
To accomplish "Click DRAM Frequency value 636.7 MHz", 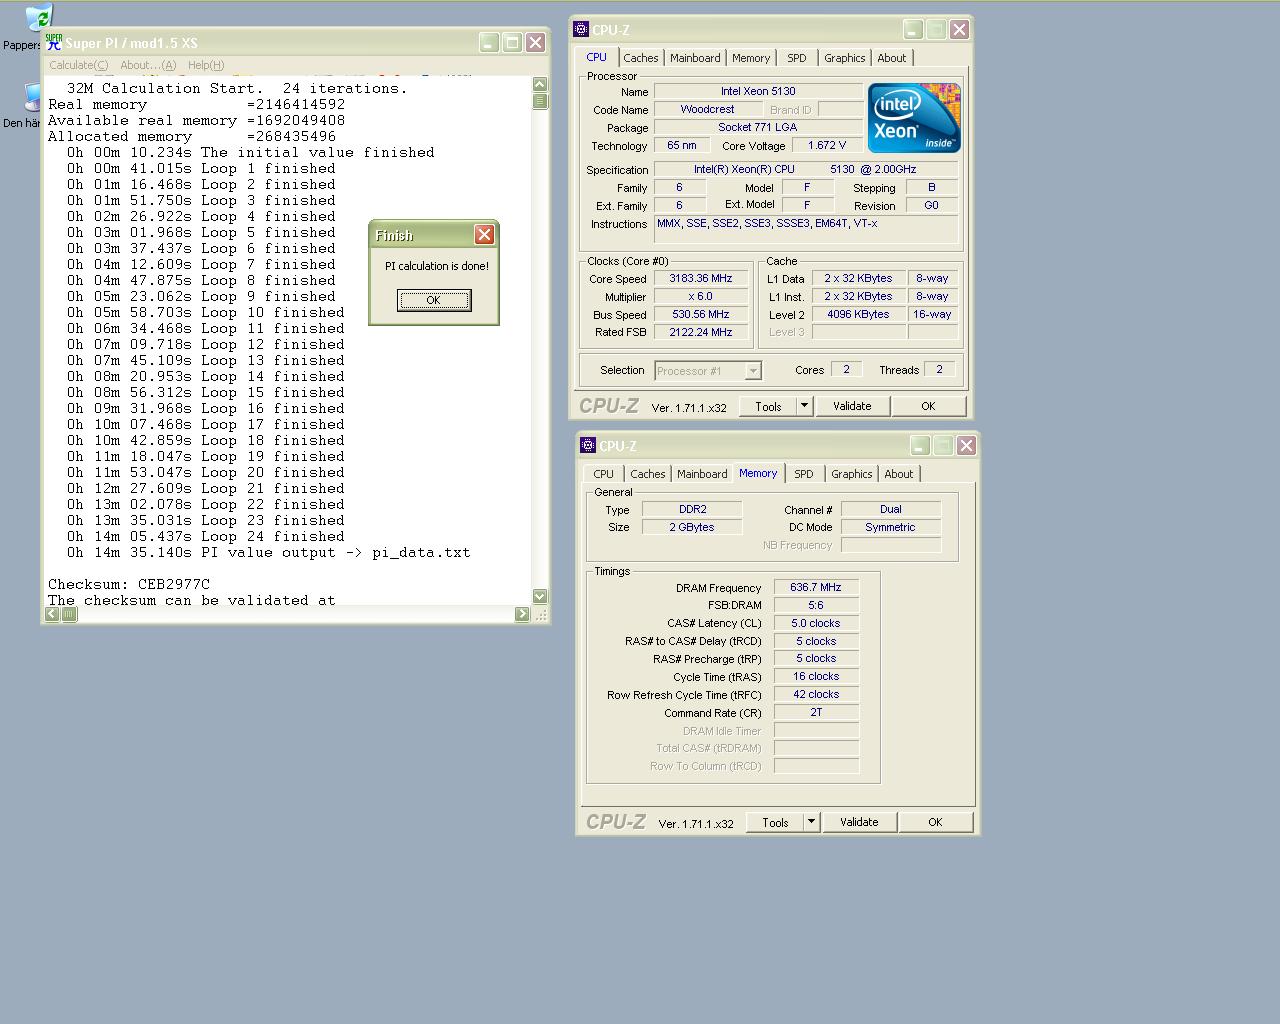I will [x=816, y=587].
